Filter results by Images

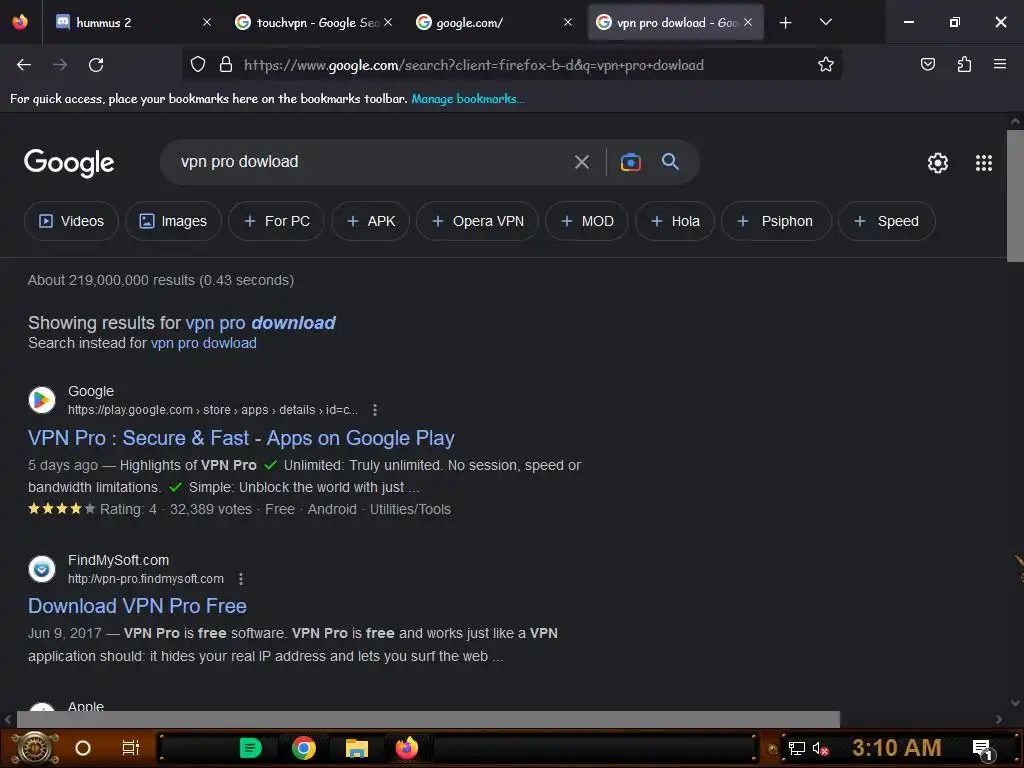(173, 221)
